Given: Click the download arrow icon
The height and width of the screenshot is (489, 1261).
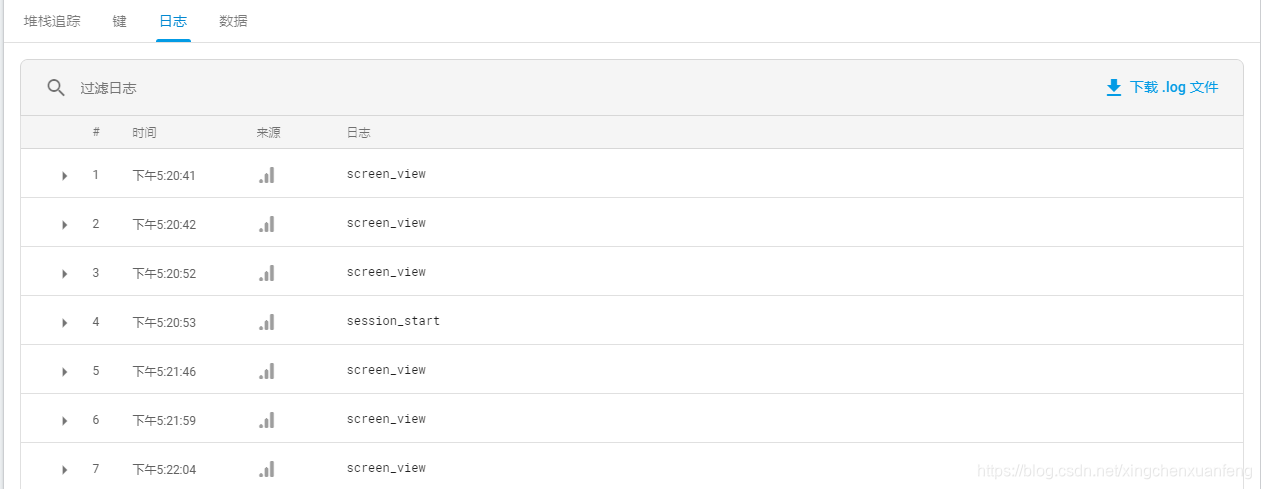Looking at the screenshot, I should click(1114, 88).
